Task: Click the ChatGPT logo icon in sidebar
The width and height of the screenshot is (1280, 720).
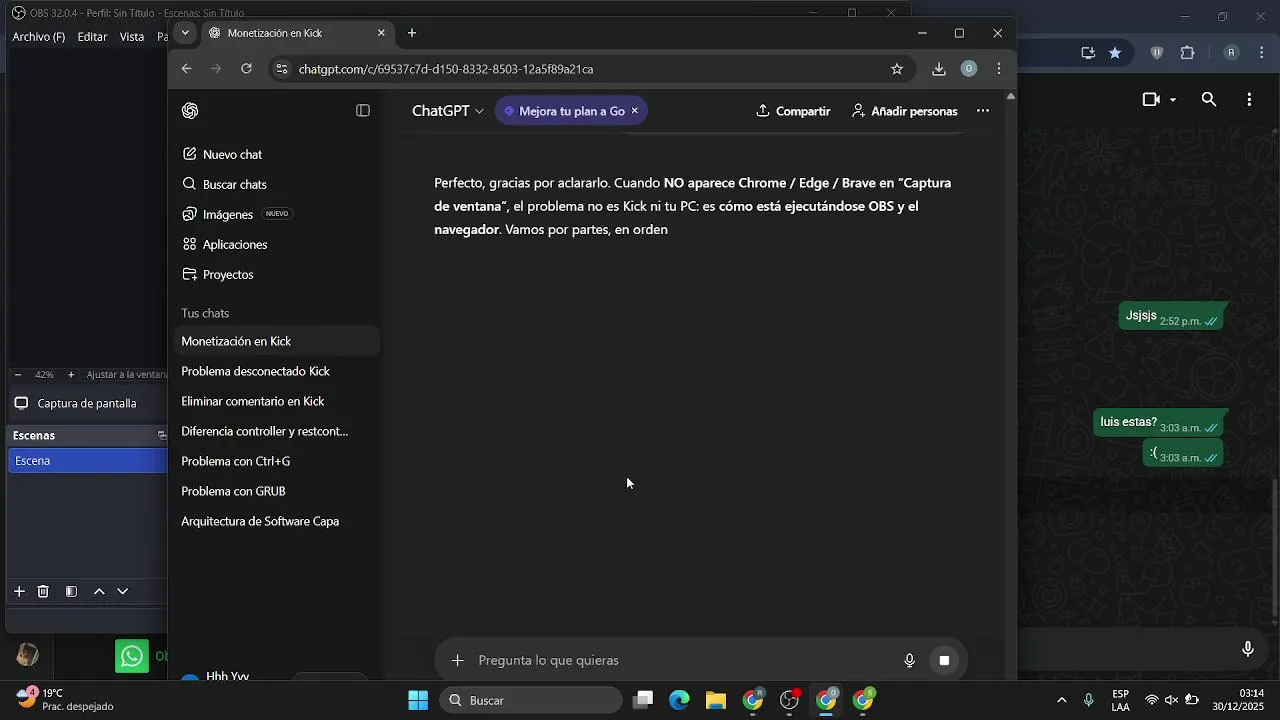Action: [x=190, y=111]
